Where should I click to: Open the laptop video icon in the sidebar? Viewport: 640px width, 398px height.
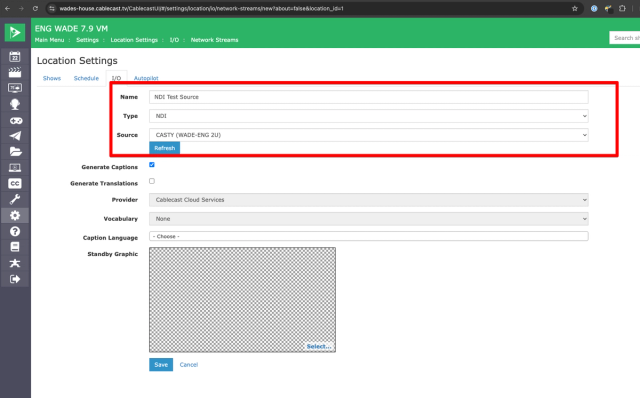coord(15,168)
